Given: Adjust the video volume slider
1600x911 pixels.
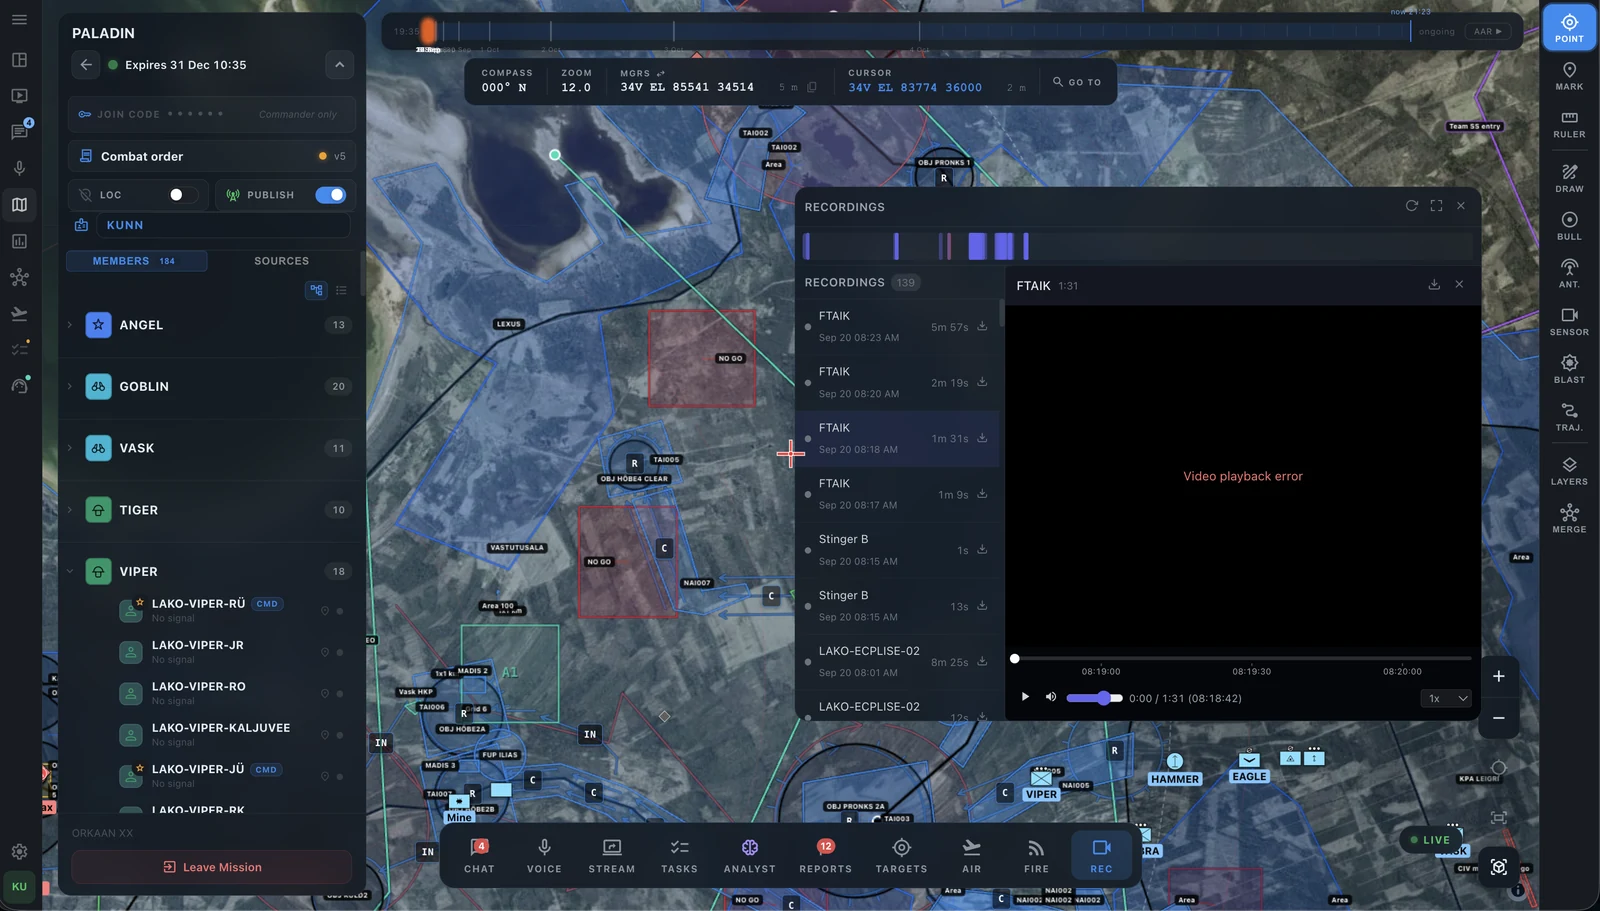Looking at the screenshot, I should tap(1095, 698).
